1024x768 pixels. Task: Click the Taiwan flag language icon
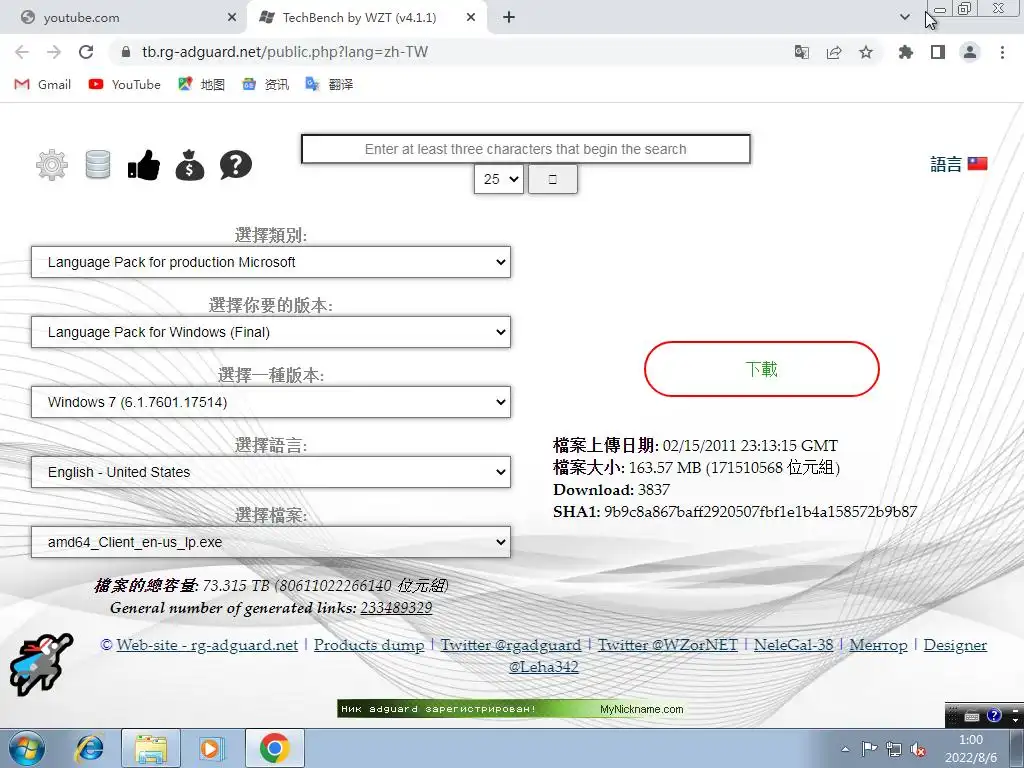point(978,163)
